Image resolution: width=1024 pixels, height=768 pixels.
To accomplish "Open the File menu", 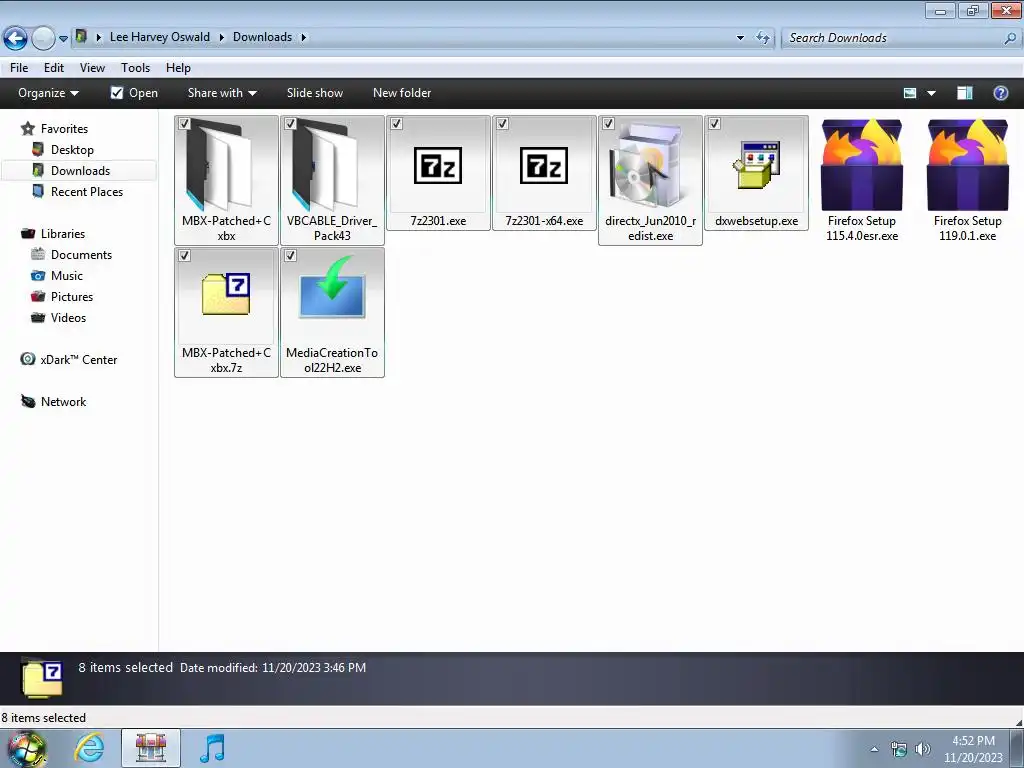I will pos(19,68).
